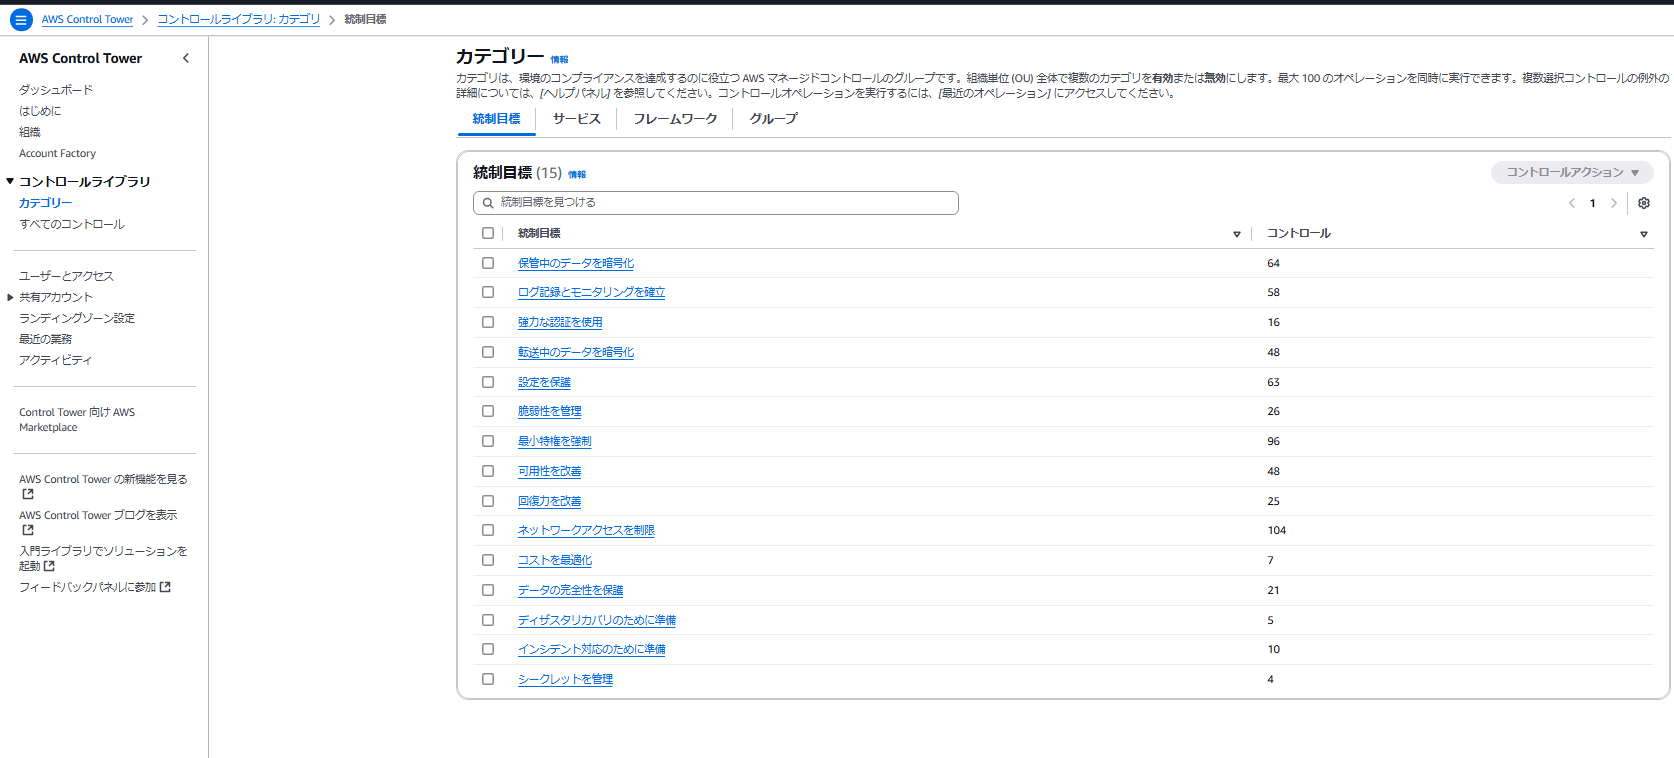Open 組織 in the sidebar
Image resolution: width=1674 pixels, height=758 pixels.
(30, 132)
